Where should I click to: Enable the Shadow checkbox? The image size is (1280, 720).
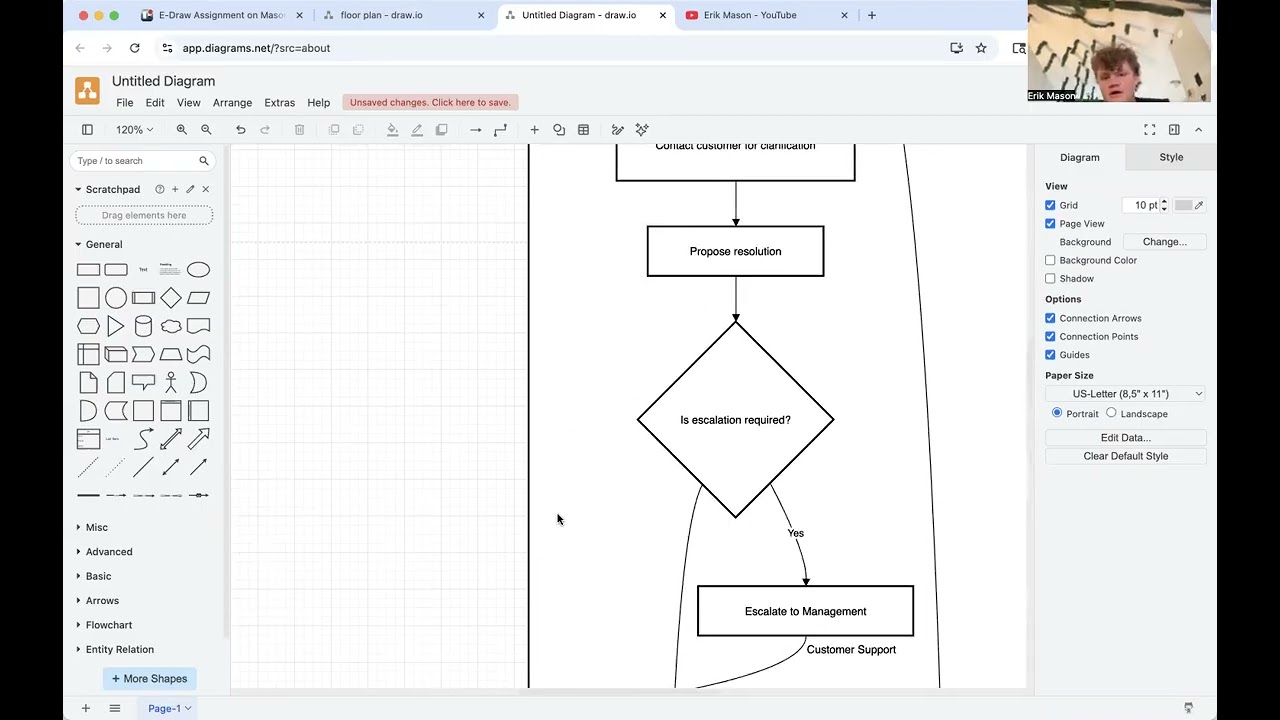(x=1050, y=279)
